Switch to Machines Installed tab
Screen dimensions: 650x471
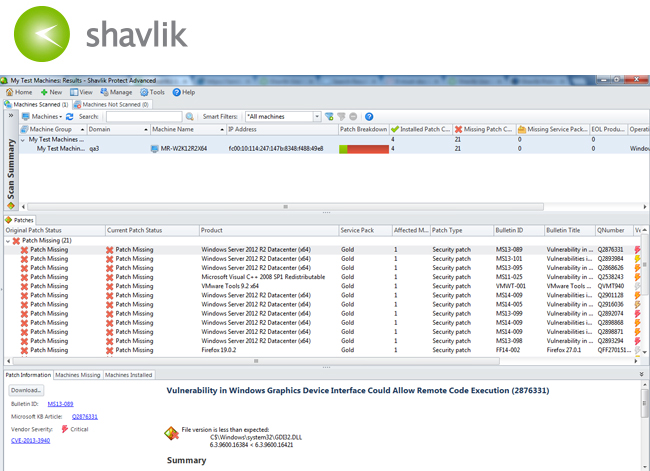coord(129,375)
